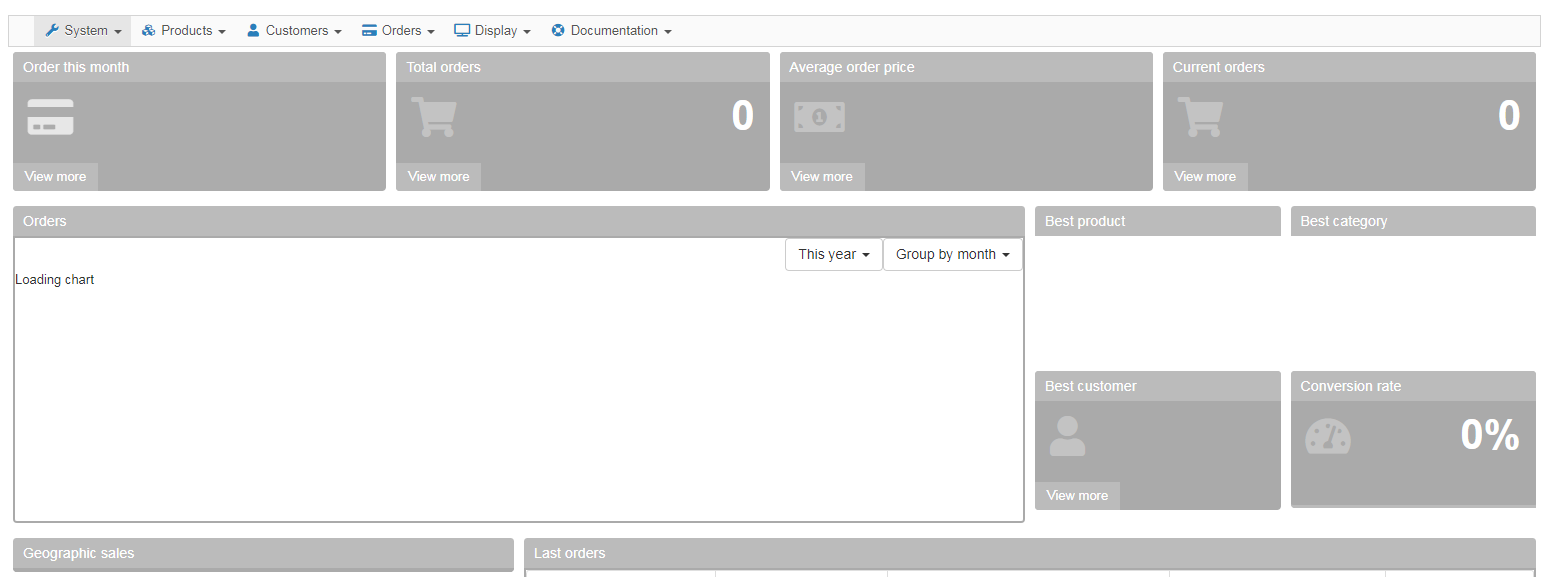Open the System menu
Image resolution: width=1548 pixels, height=577 pixels.
coord(83,31)
